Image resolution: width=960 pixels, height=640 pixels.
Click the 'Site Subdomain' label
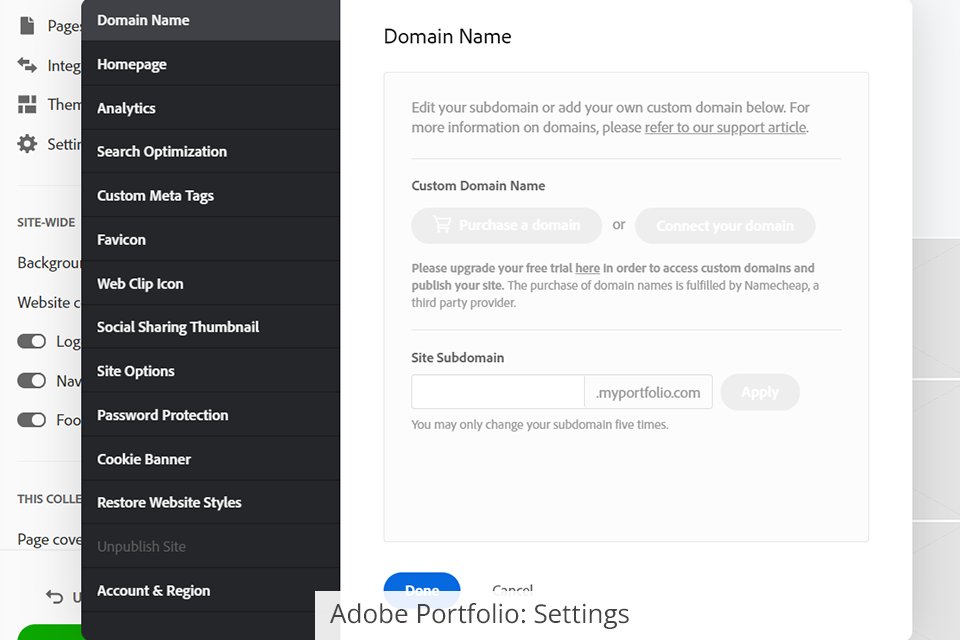point(457,358)
